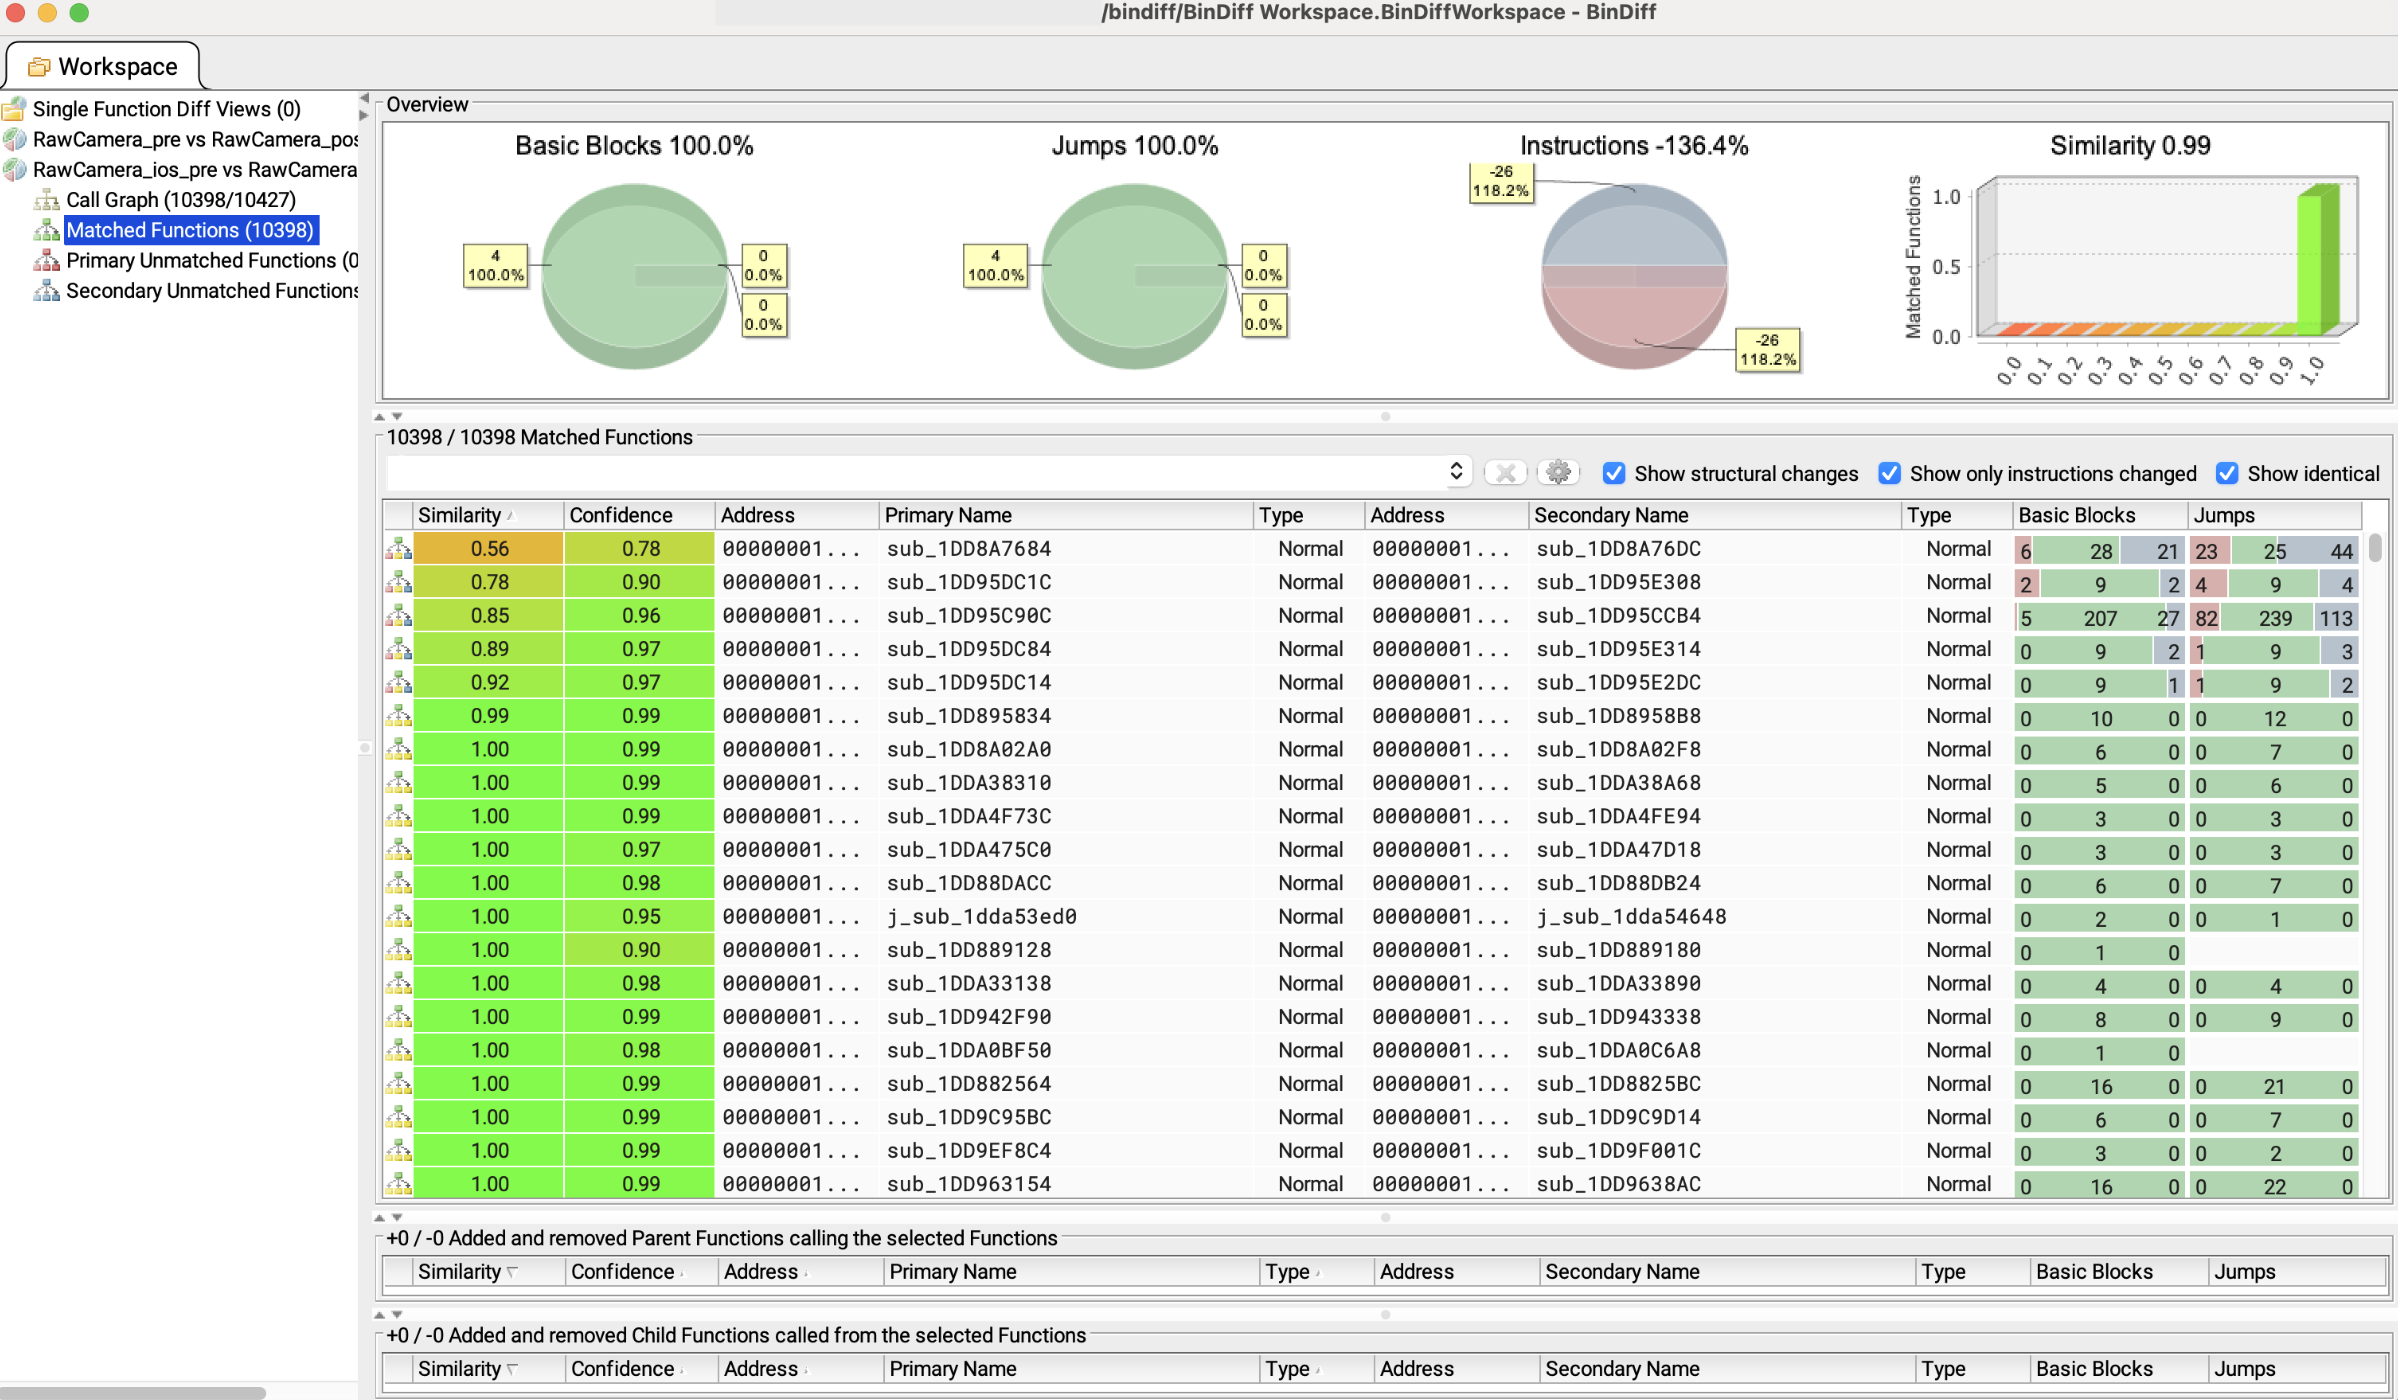Collapse the left tree panel with arrow

[x=364, y=99]
